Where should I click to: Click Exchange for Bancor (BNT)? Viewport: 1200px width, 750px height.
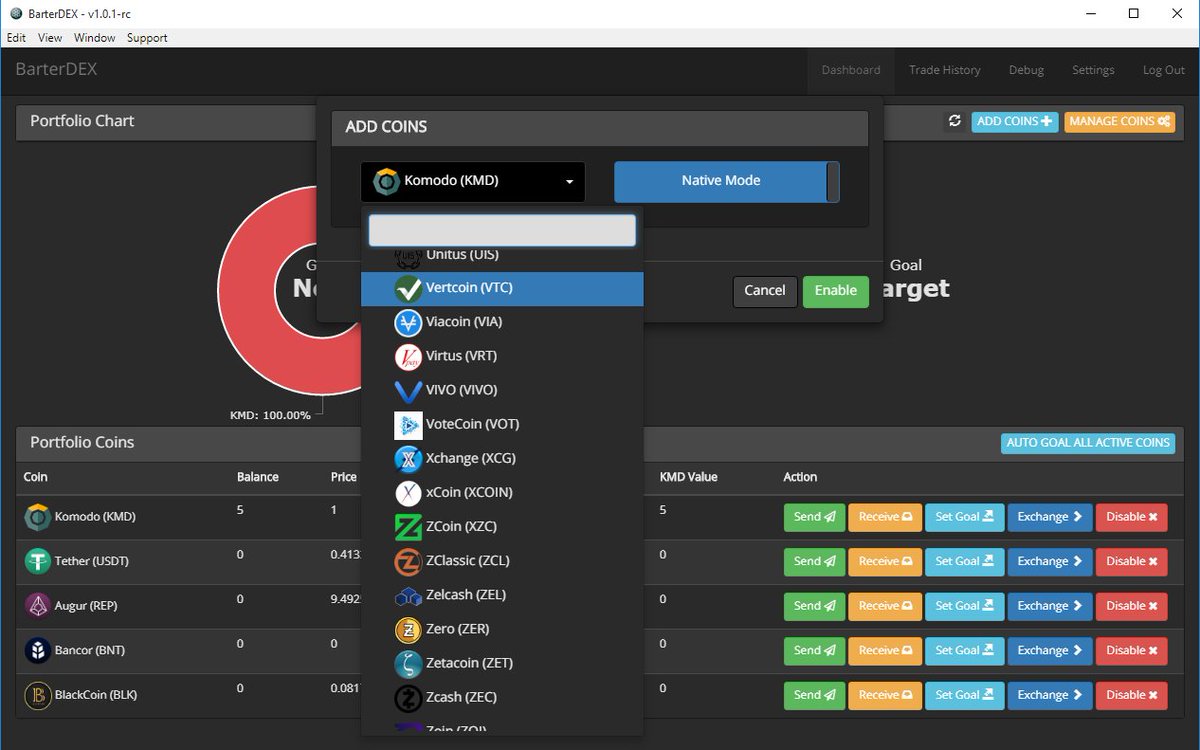1050,651
